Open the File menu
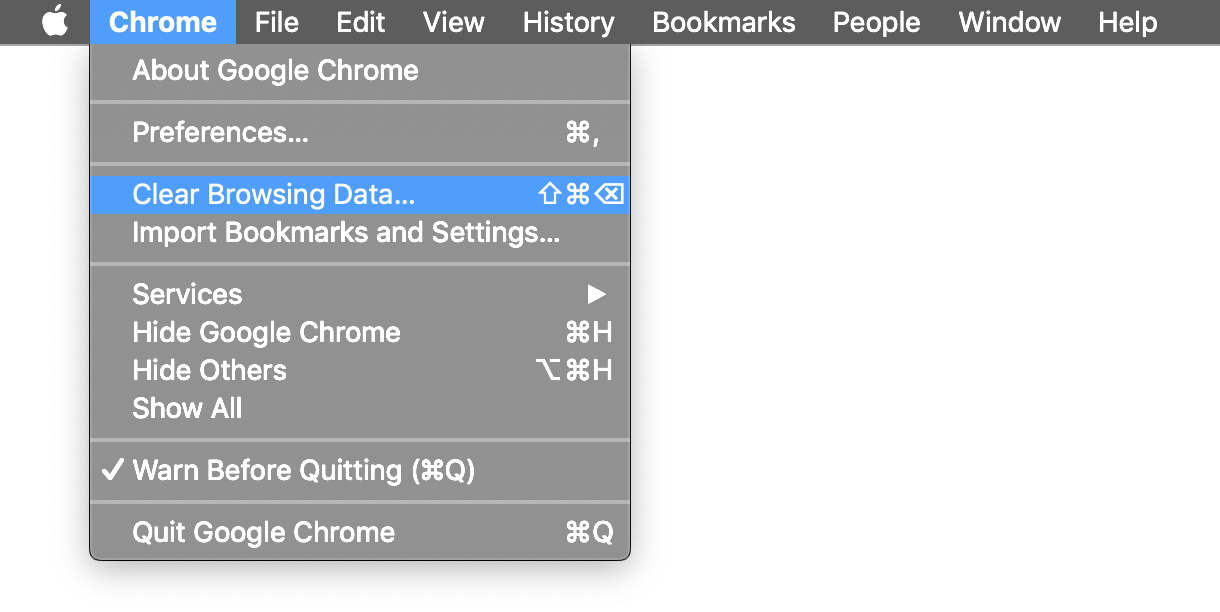 click(x=276, y=22)
